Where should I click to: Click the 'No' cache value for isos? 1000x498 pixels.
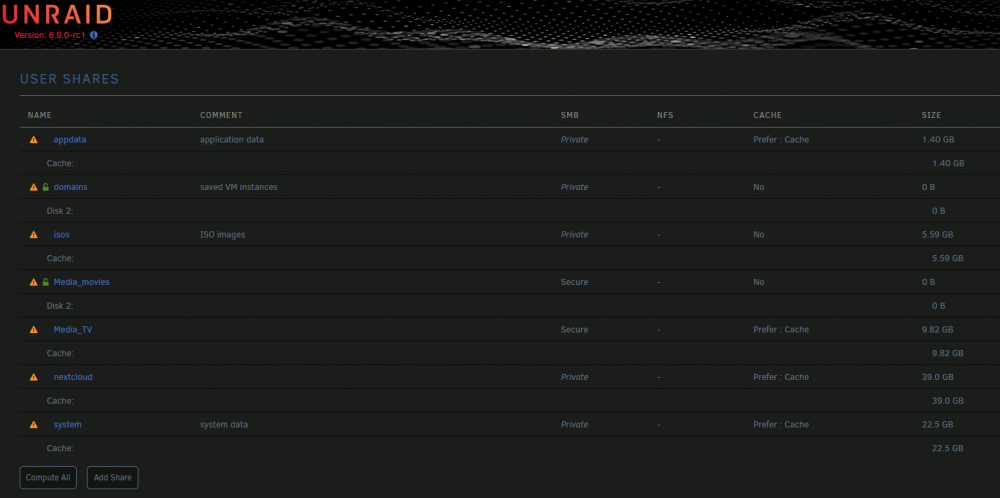(x=758, y=235)
